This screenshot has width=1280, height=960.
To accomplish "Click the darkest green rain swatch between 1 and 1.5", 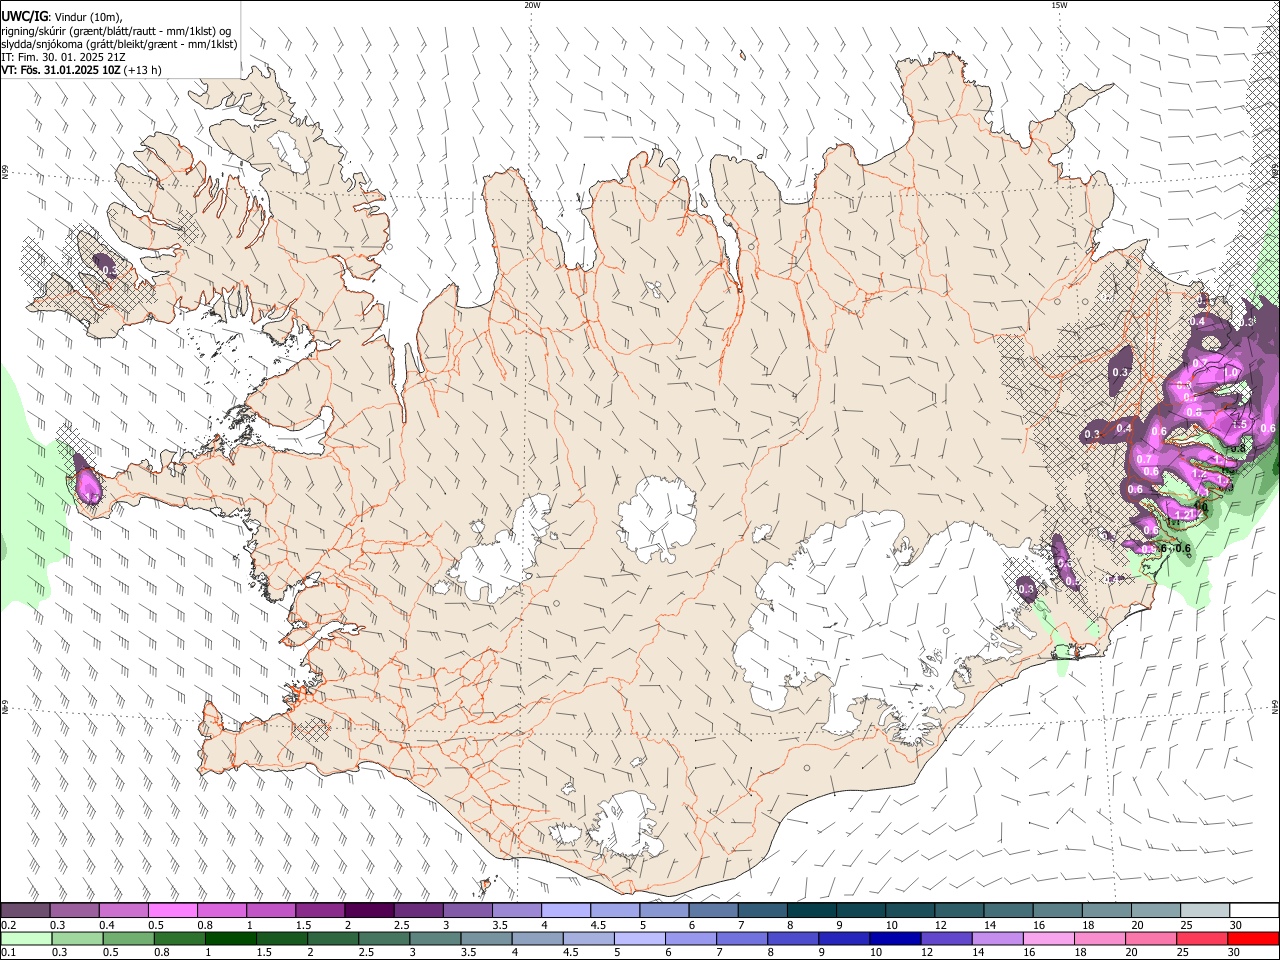I will click(230, 938).
